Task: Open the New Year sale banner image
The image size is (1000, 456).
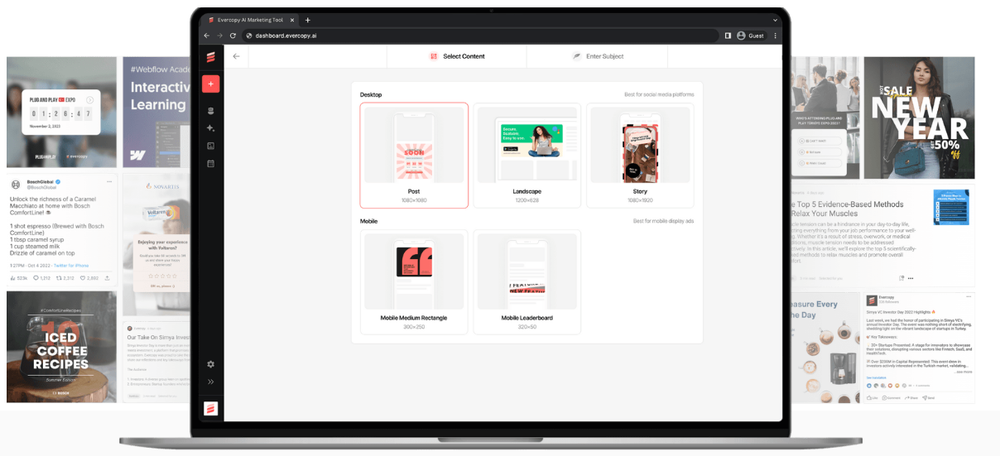Action: click(x=919, y=118)
